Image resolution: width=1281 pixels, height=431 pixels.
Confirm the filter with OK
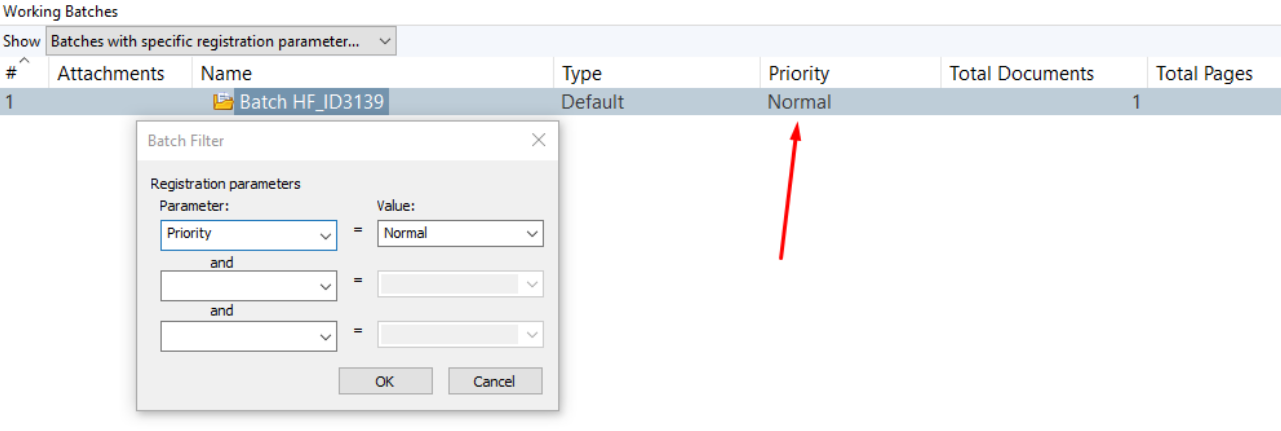pos(385,381)
